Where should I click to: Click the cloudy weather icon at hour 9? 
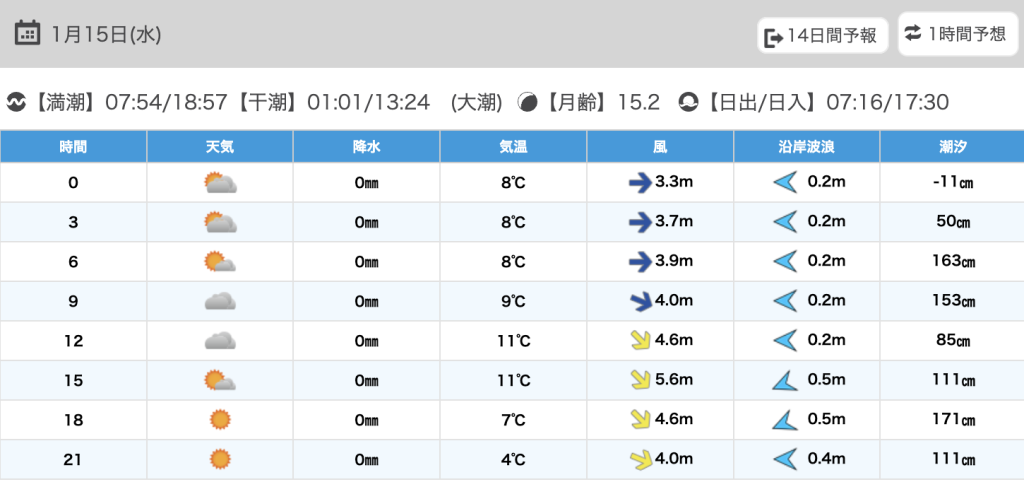tap(219, 302)
